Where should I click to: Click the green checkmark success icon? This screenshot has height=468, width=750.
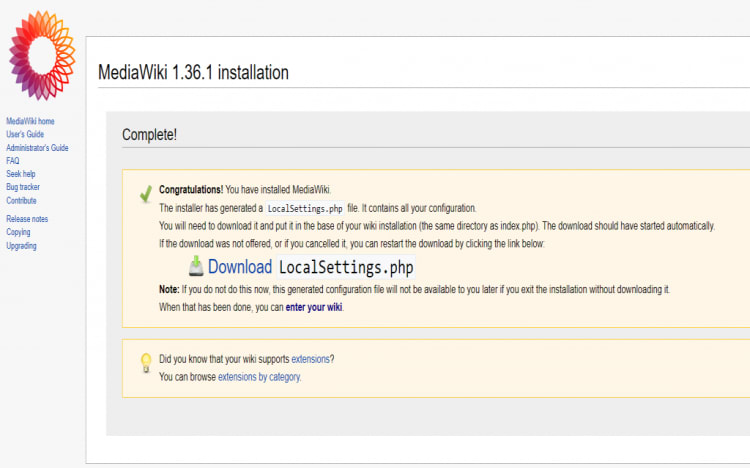coord(146,194)
